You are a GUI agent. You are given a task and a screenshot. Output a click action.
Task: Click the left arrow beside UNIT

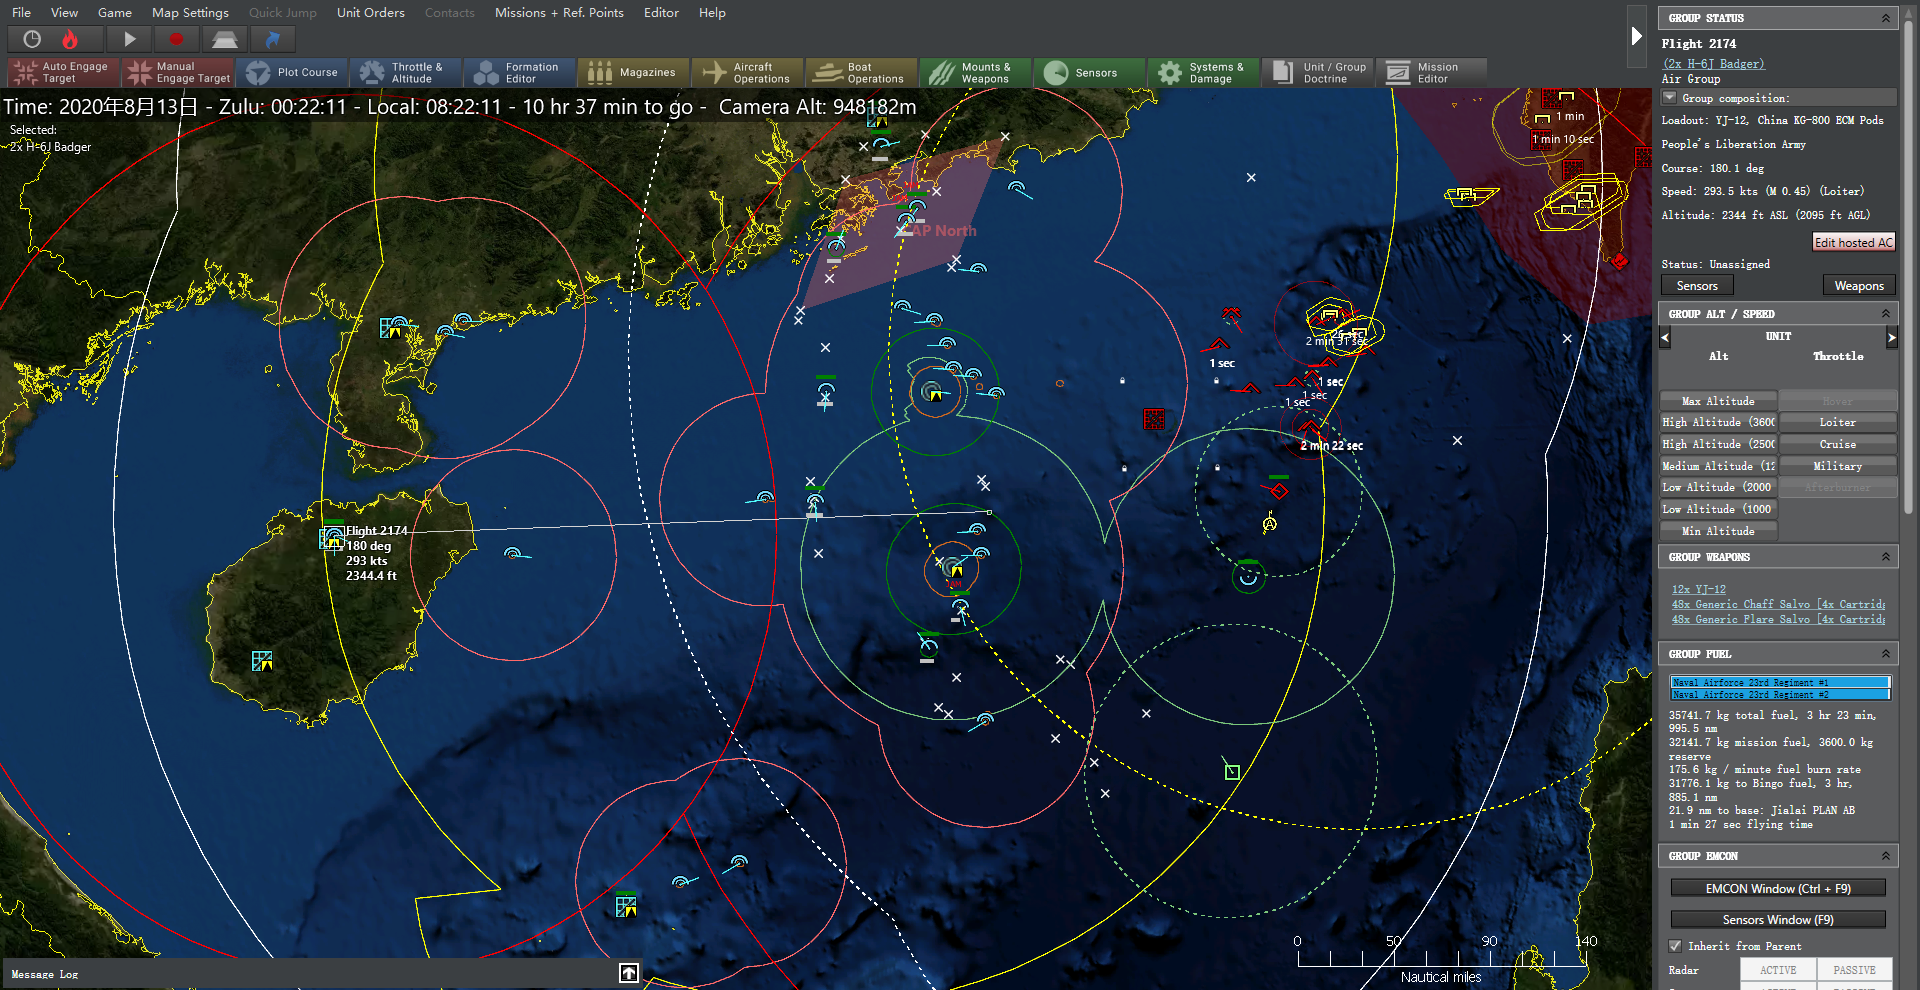pyautogui.click(x=1665, y=338)
